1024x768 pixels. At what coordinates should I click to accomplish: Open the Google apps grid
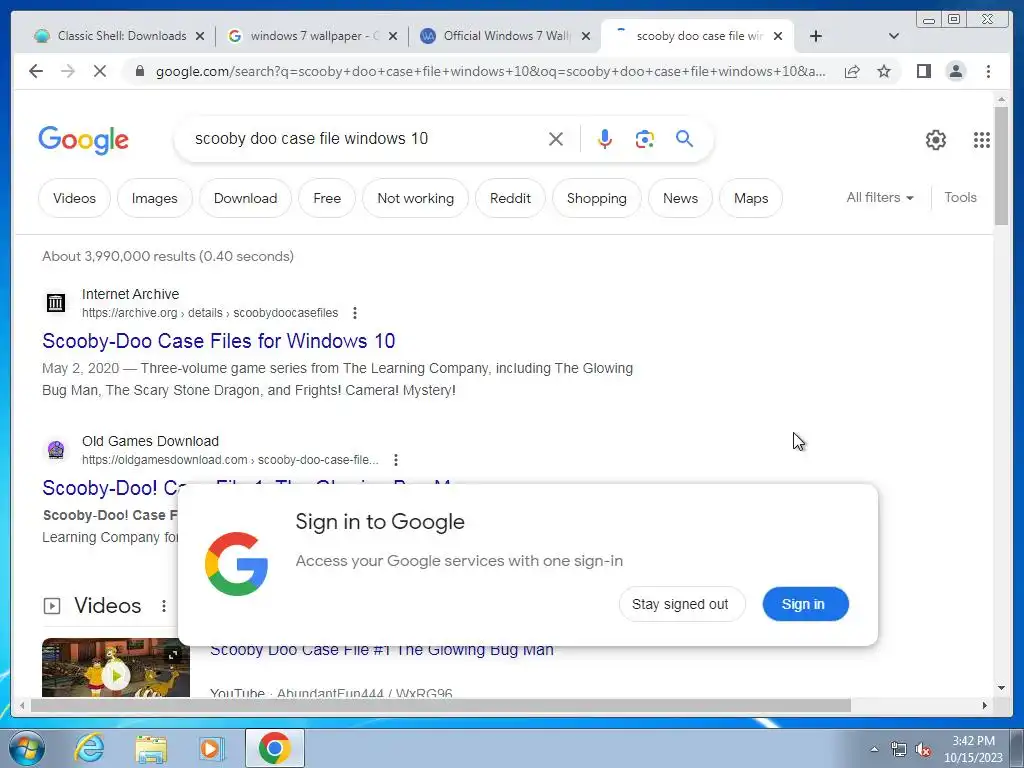pyautogui.click(x=982, y=140)
